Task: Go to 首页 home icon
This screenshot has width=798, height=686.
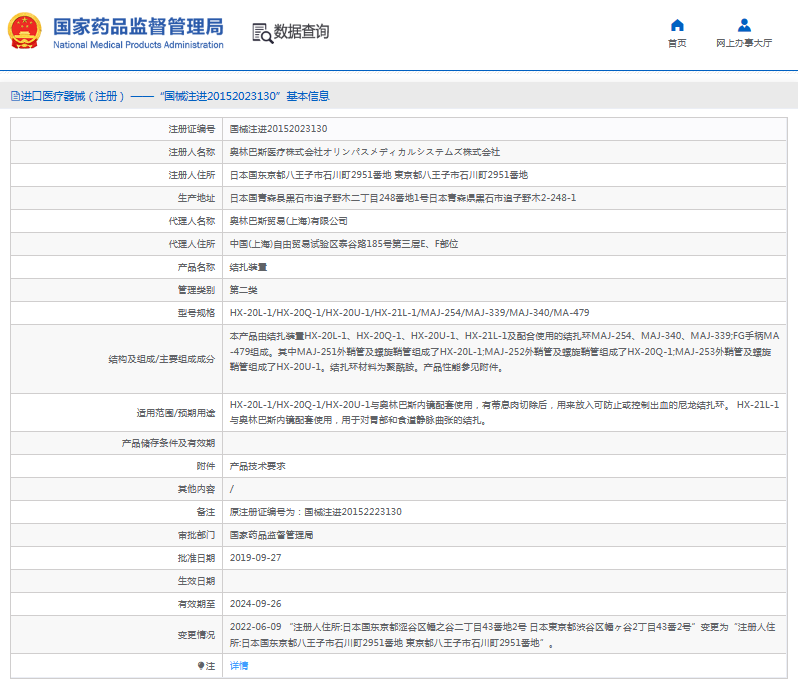Action: 677,25
